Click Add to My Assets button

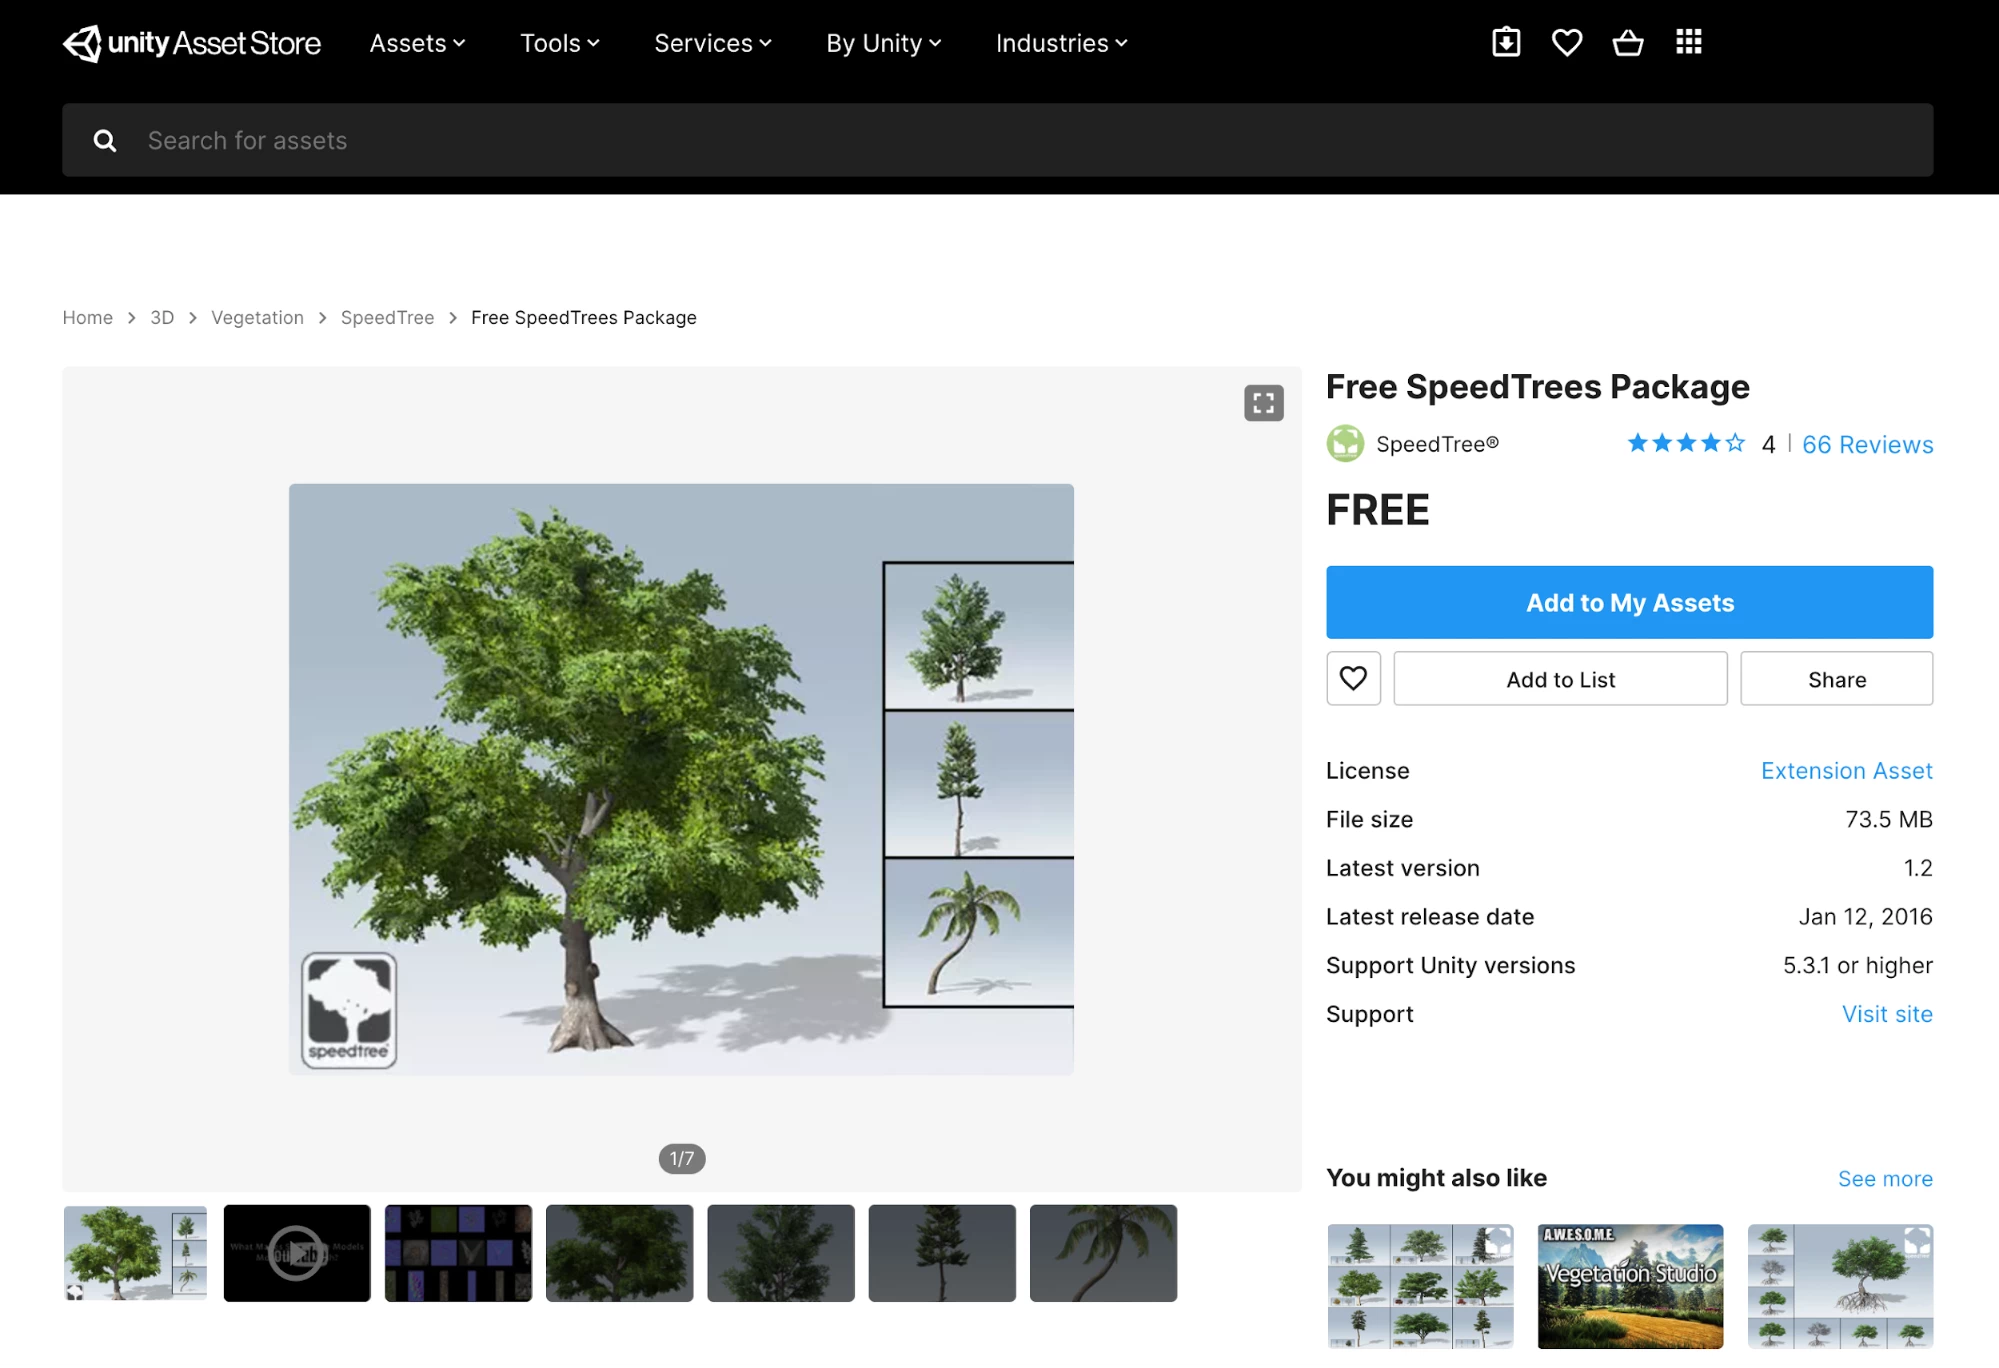click(1629, 603)
